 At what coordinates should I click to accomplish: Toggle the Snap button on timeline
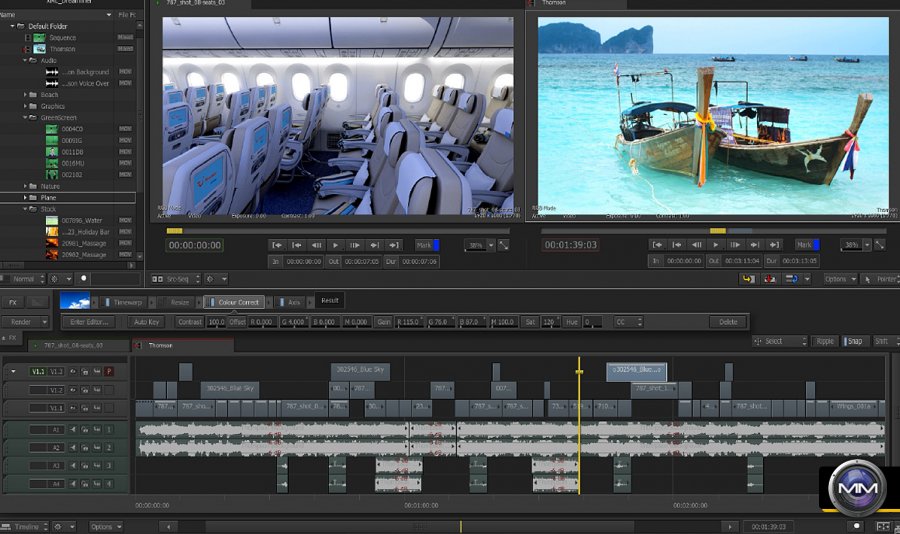point(855,342)
